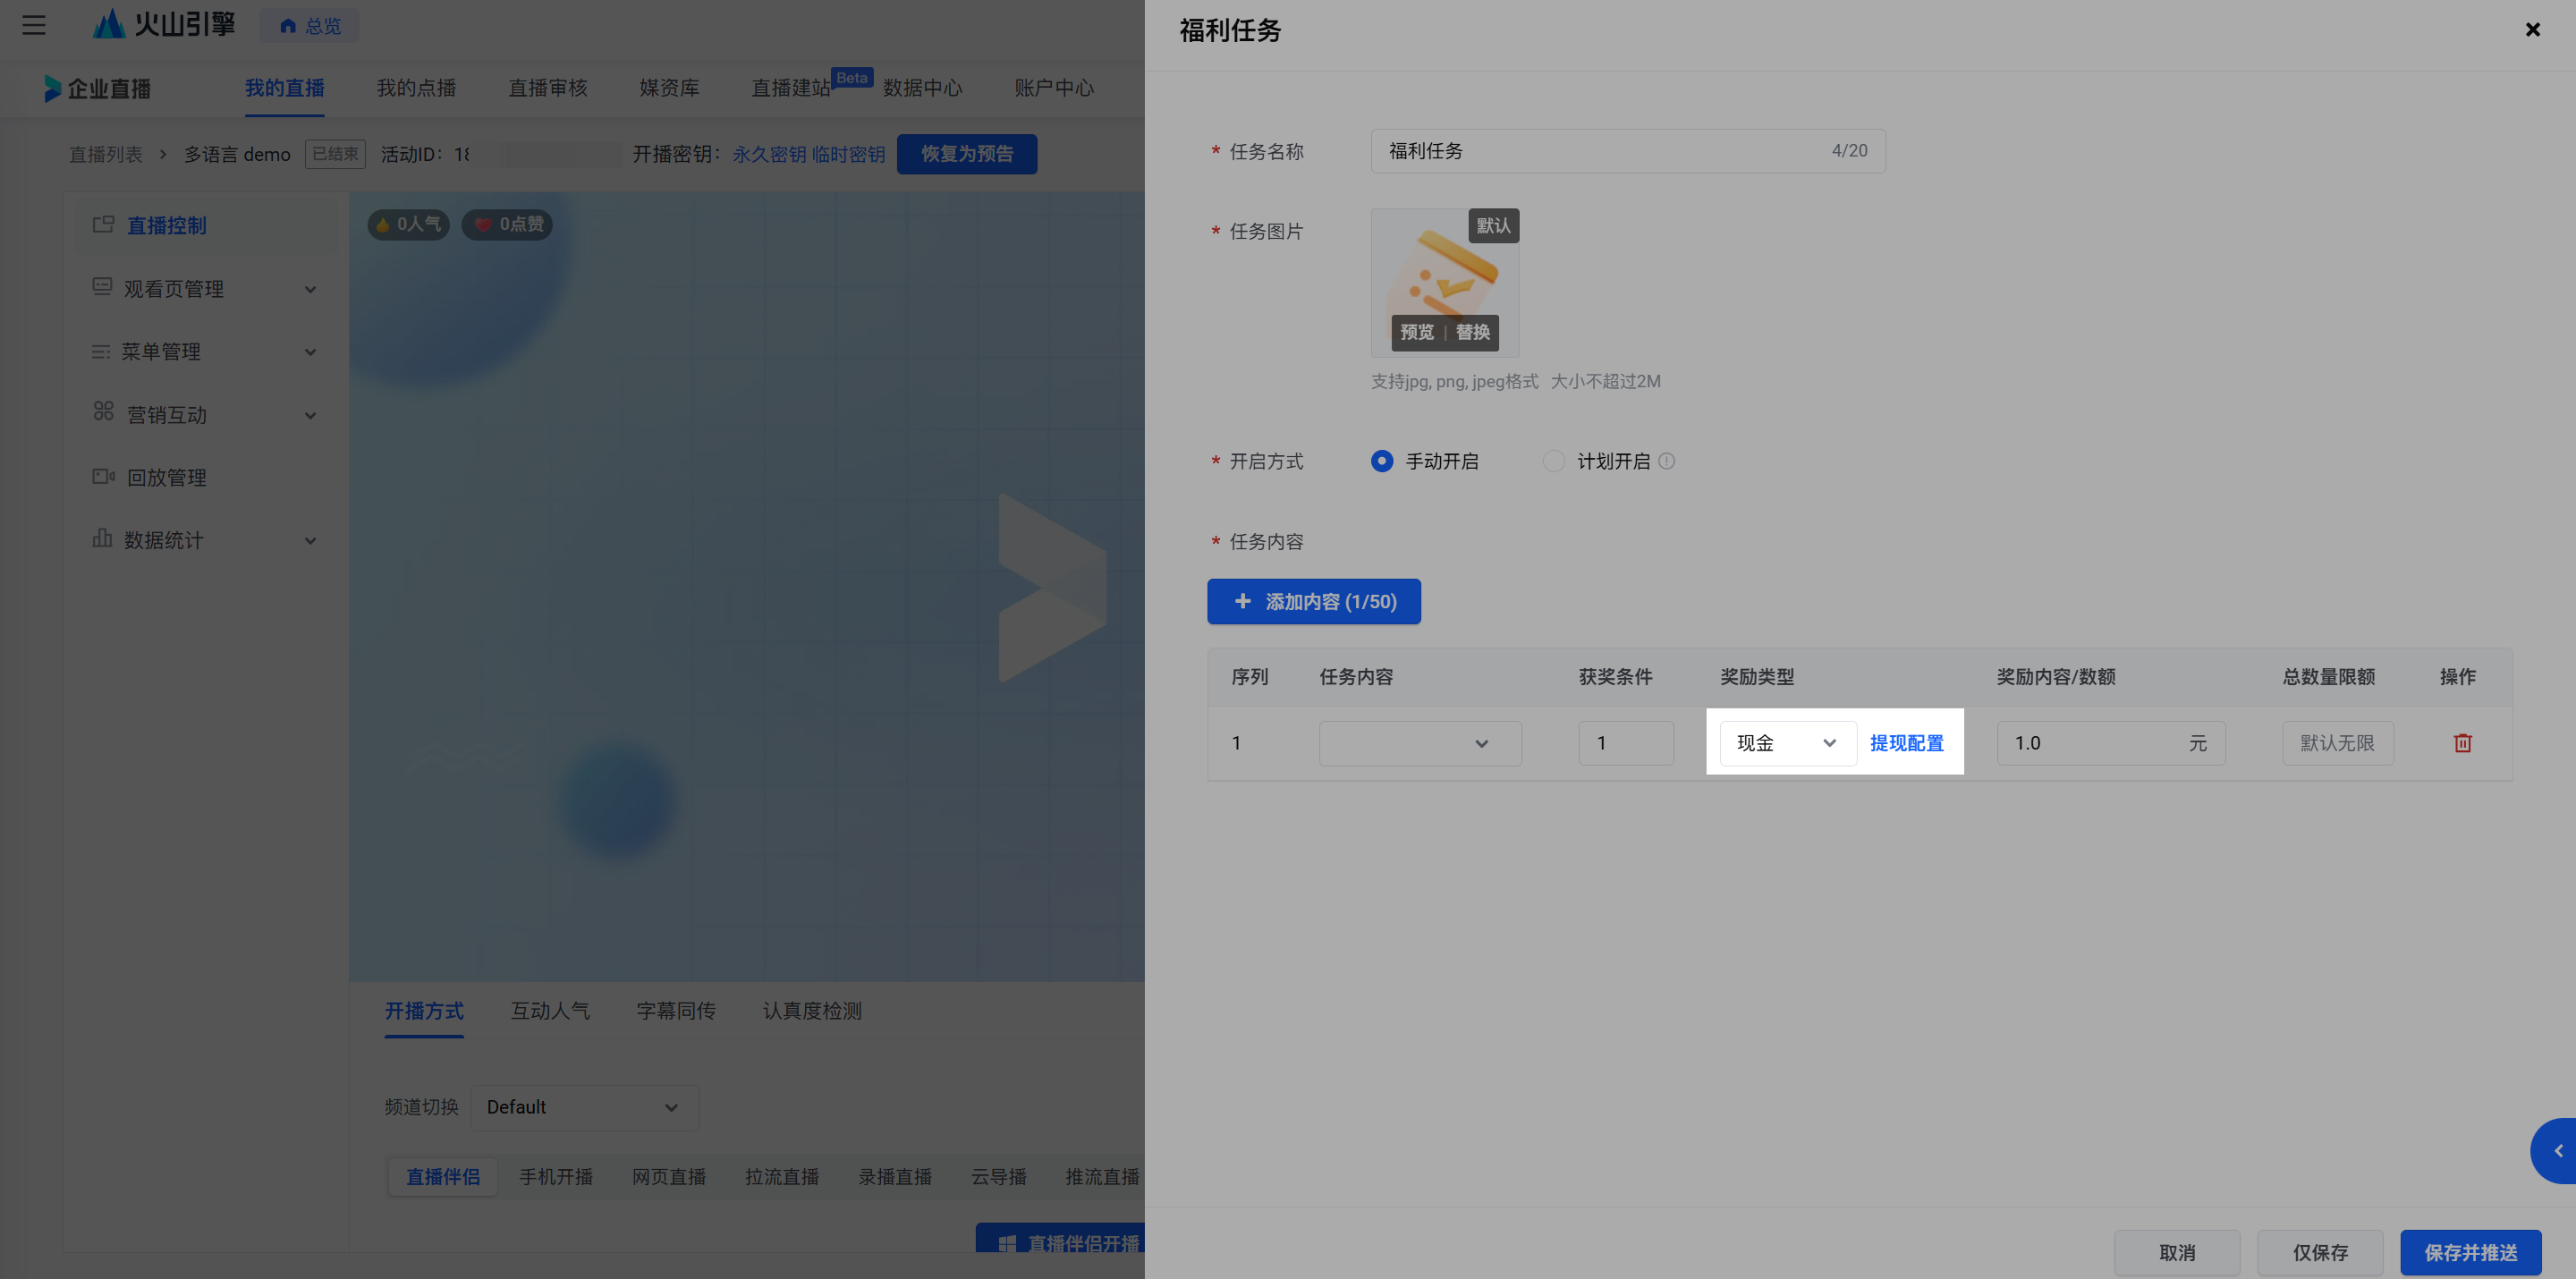Click the 0人气 popularity badge

coord(408,224)
